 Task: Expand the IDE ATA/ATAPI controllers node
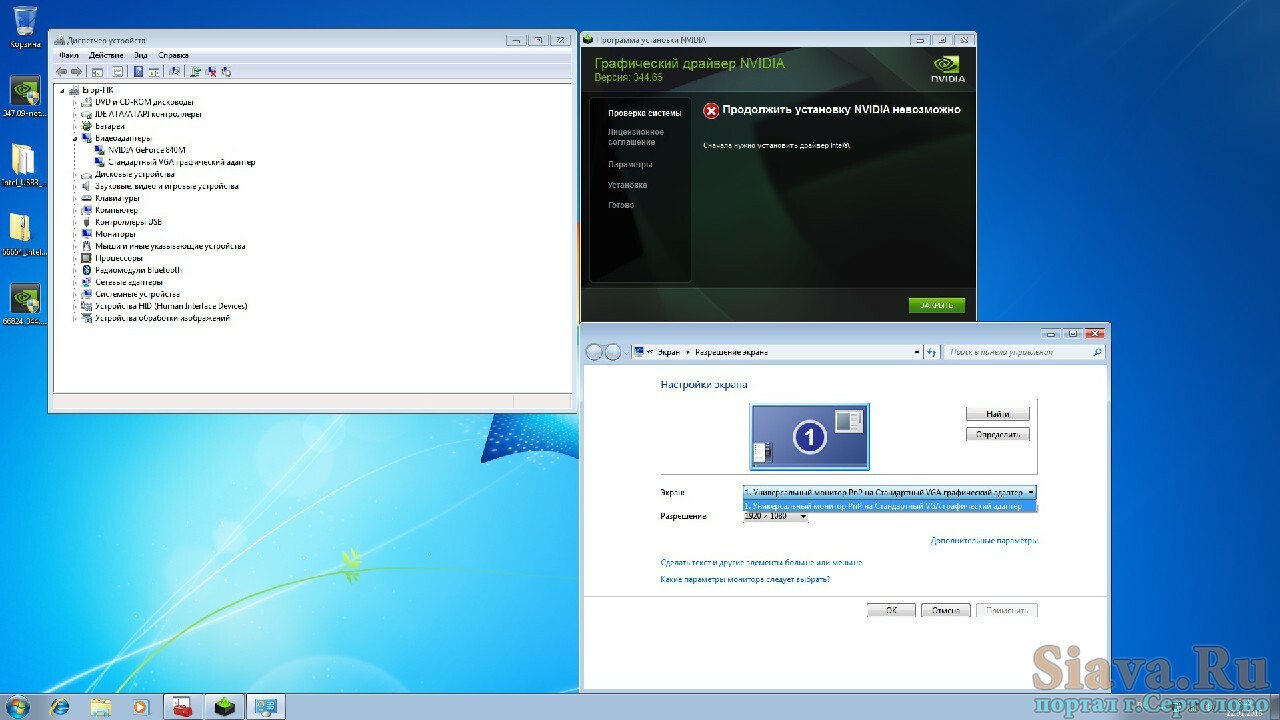pos(75,114)
